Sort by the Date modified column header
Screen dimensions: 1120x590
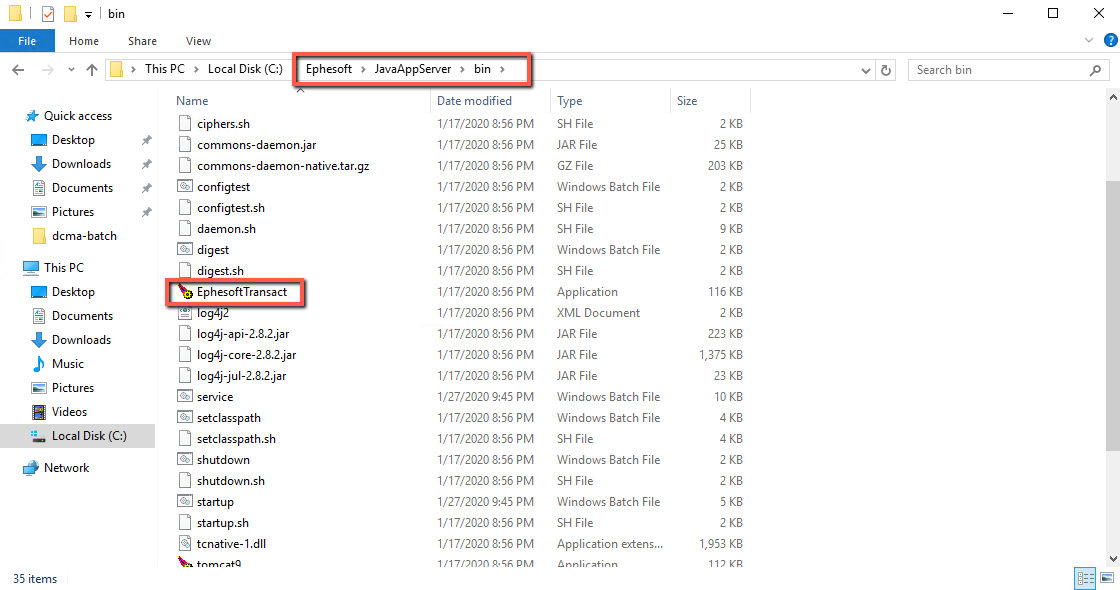[474, 101]
